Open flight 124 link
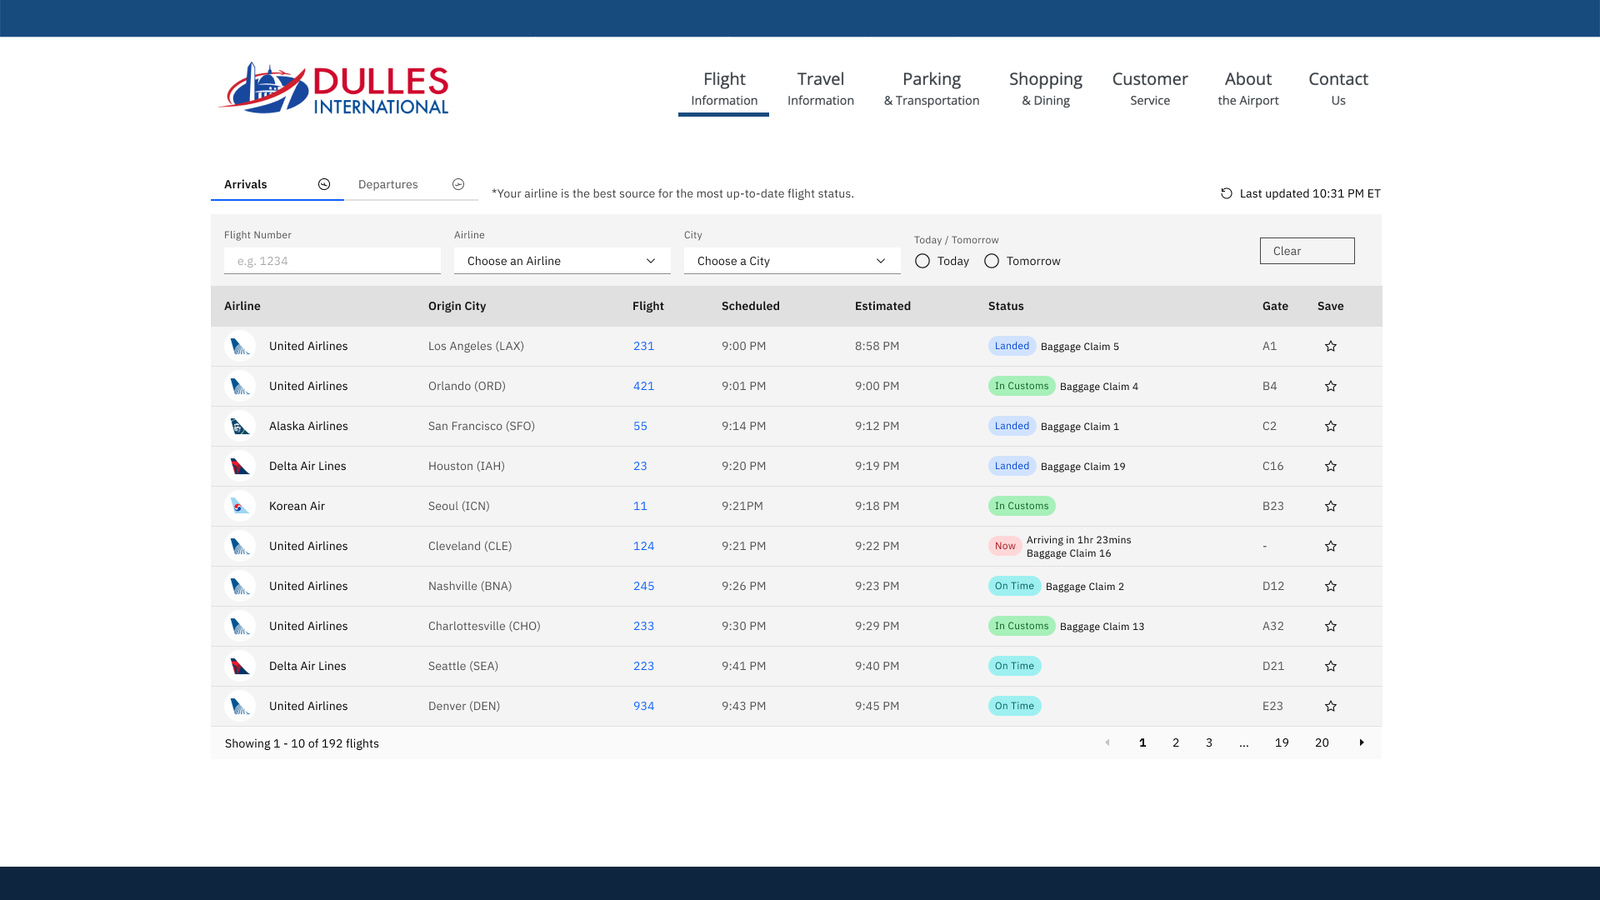1600x900 pixels. [643, 546]
